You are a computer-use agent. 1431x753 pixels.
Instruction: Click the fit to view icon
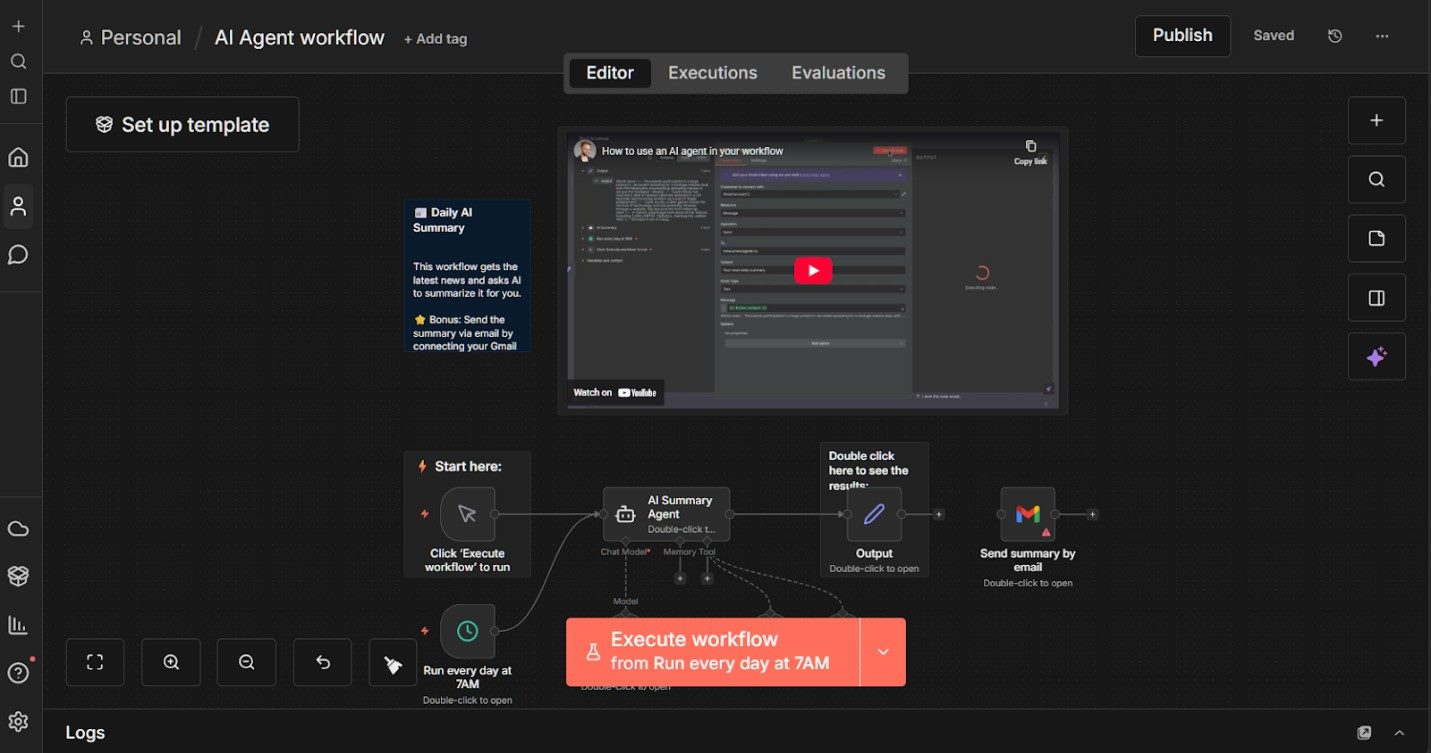coord(95,662)
